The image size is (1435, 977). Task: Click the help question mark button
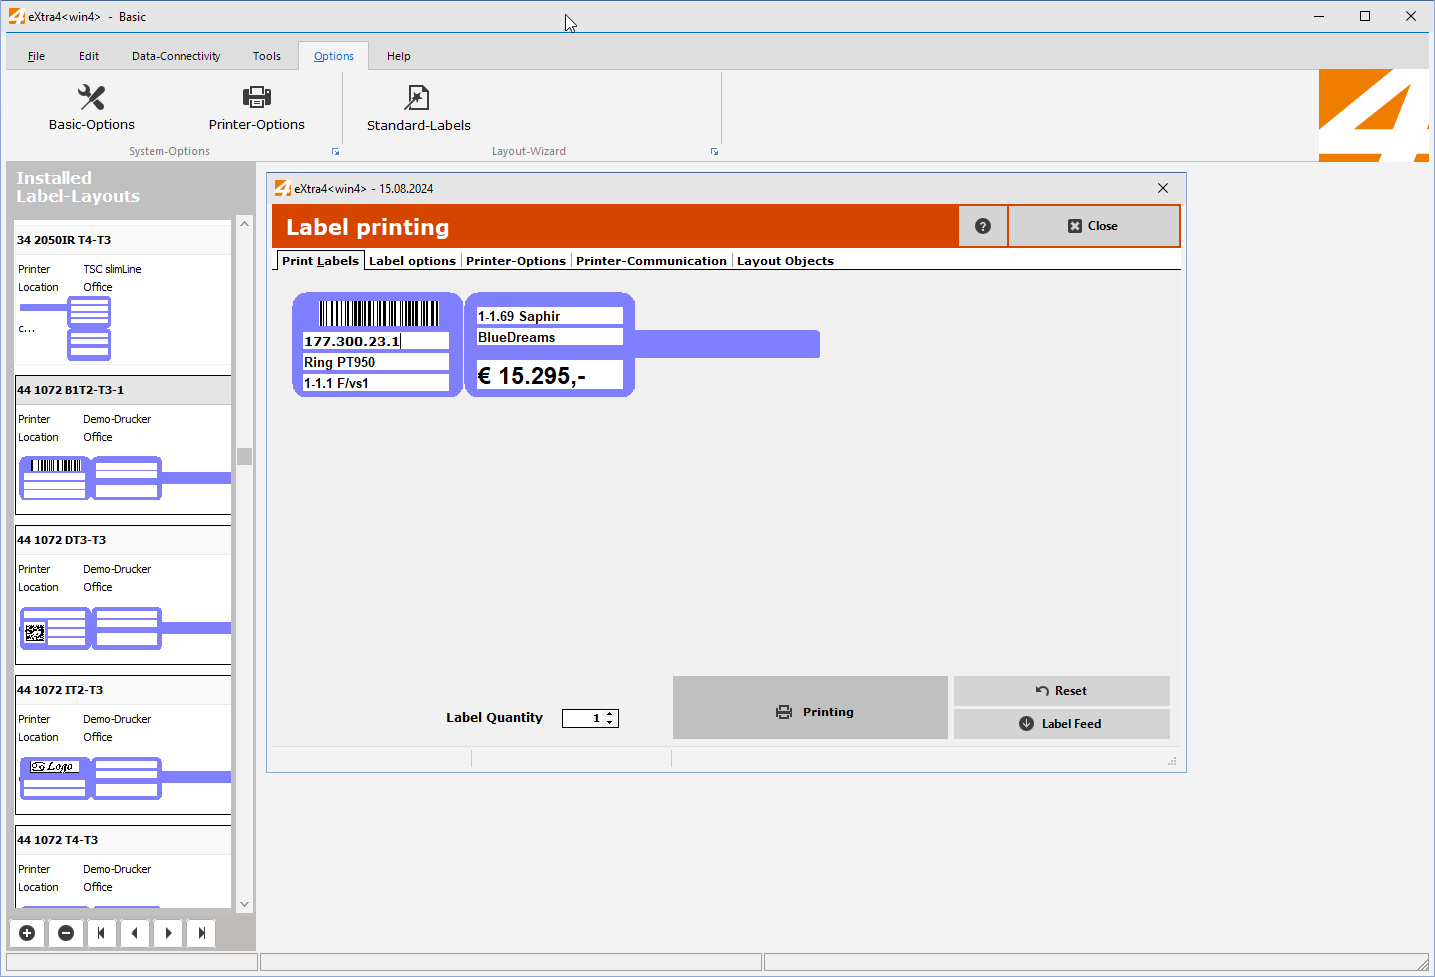[982, 226]
